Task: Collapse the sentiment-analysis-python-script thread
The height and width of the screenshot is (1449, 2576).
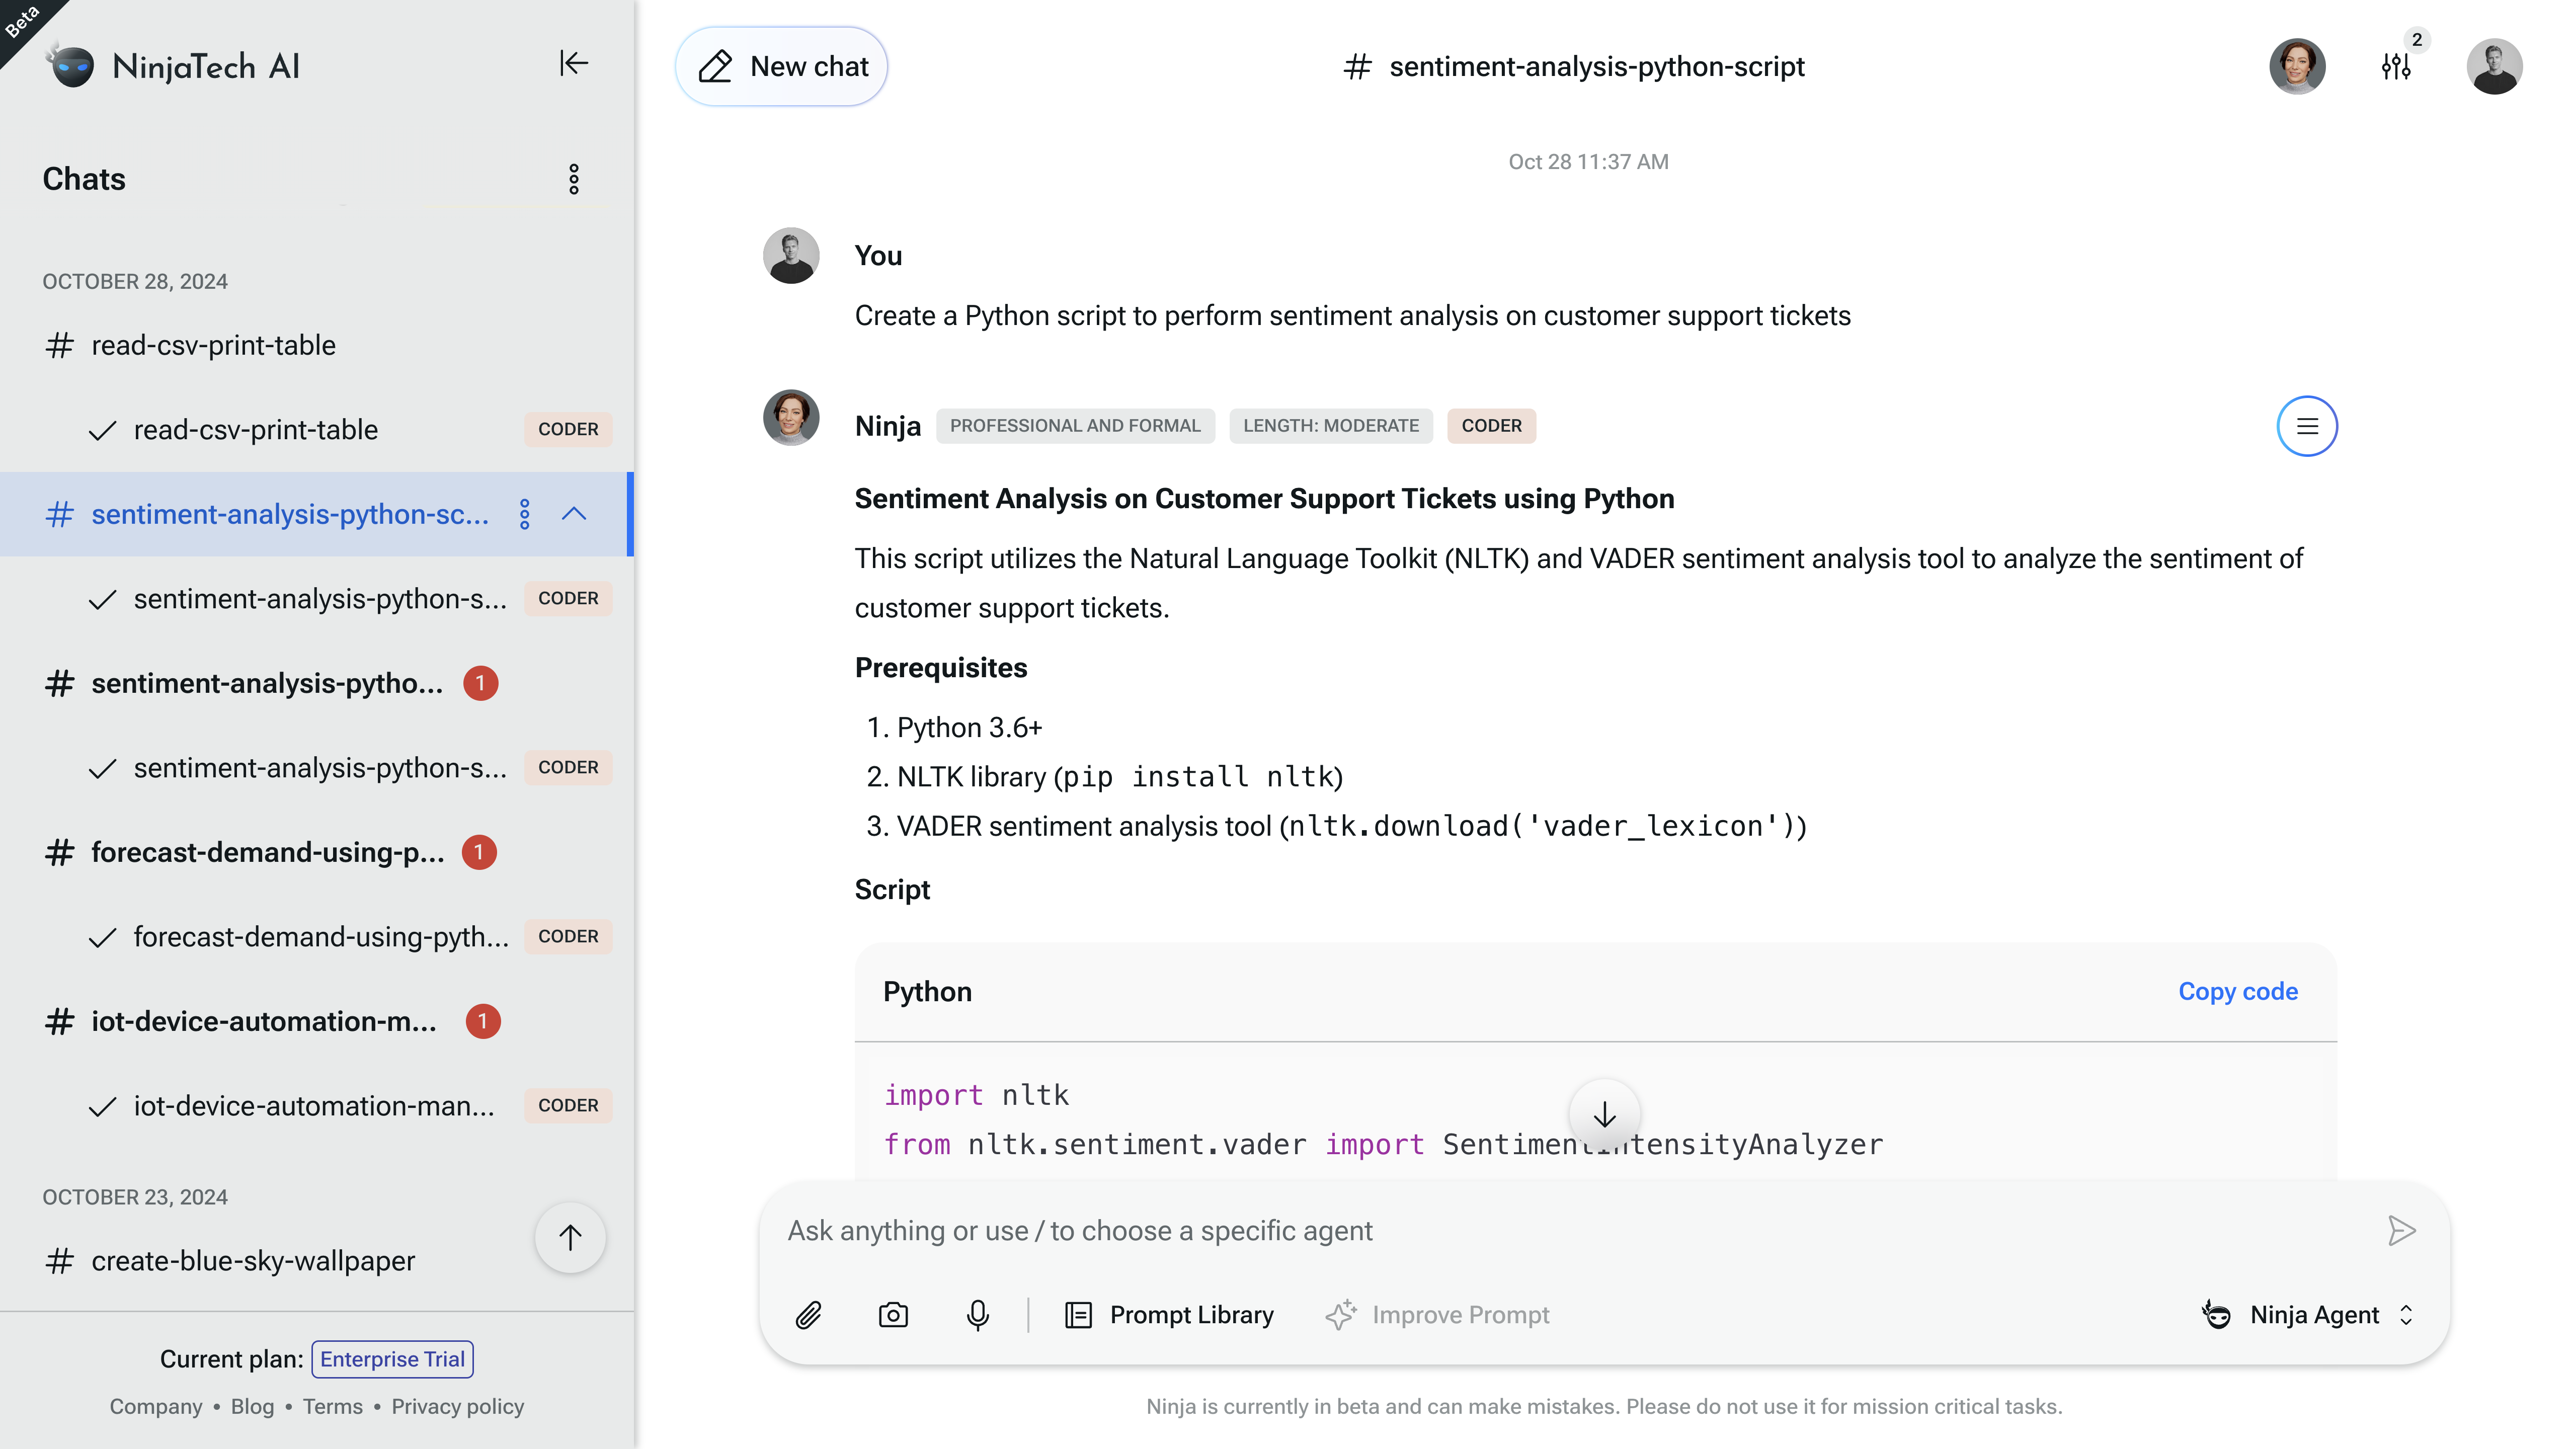Action: [x=573, y=514]
